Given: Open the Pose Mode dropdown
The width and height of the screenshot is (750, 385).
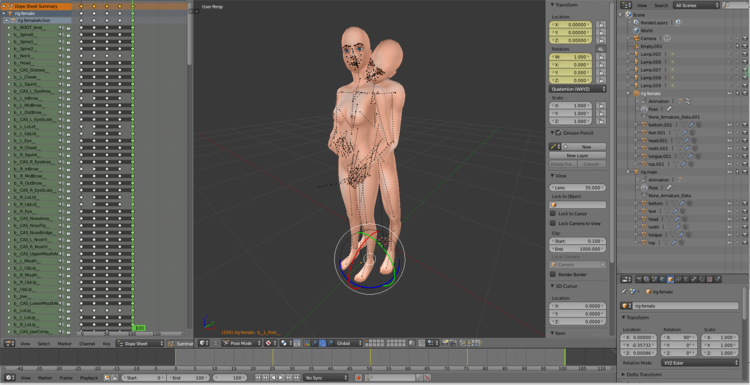Looking at the screenshot, I should pos(242,343).
